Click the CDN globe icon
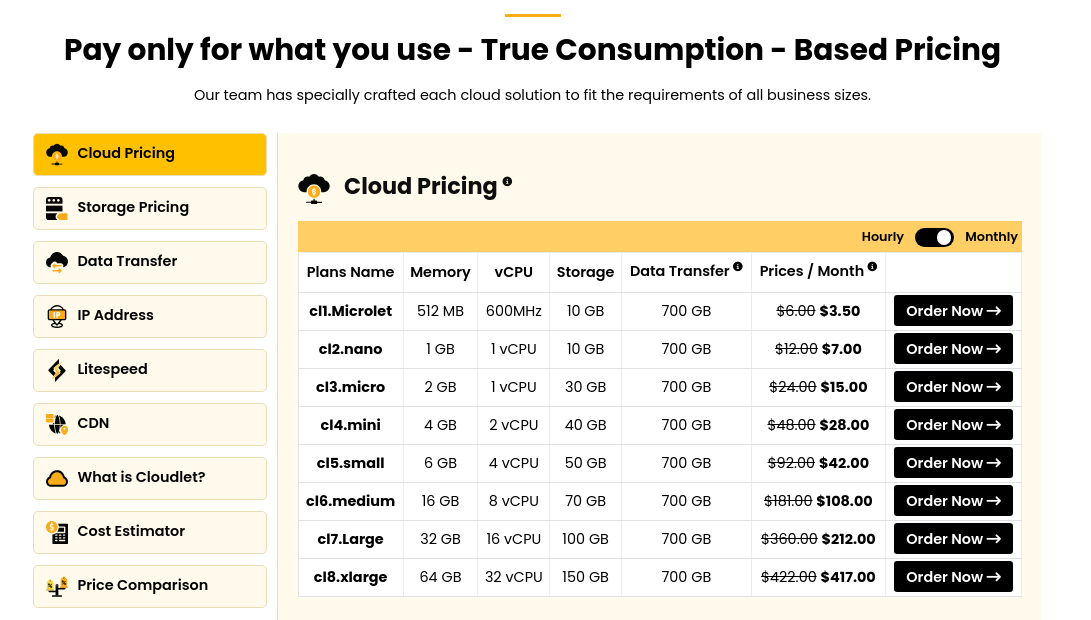 pyautogui.click(x=57, y=423)
